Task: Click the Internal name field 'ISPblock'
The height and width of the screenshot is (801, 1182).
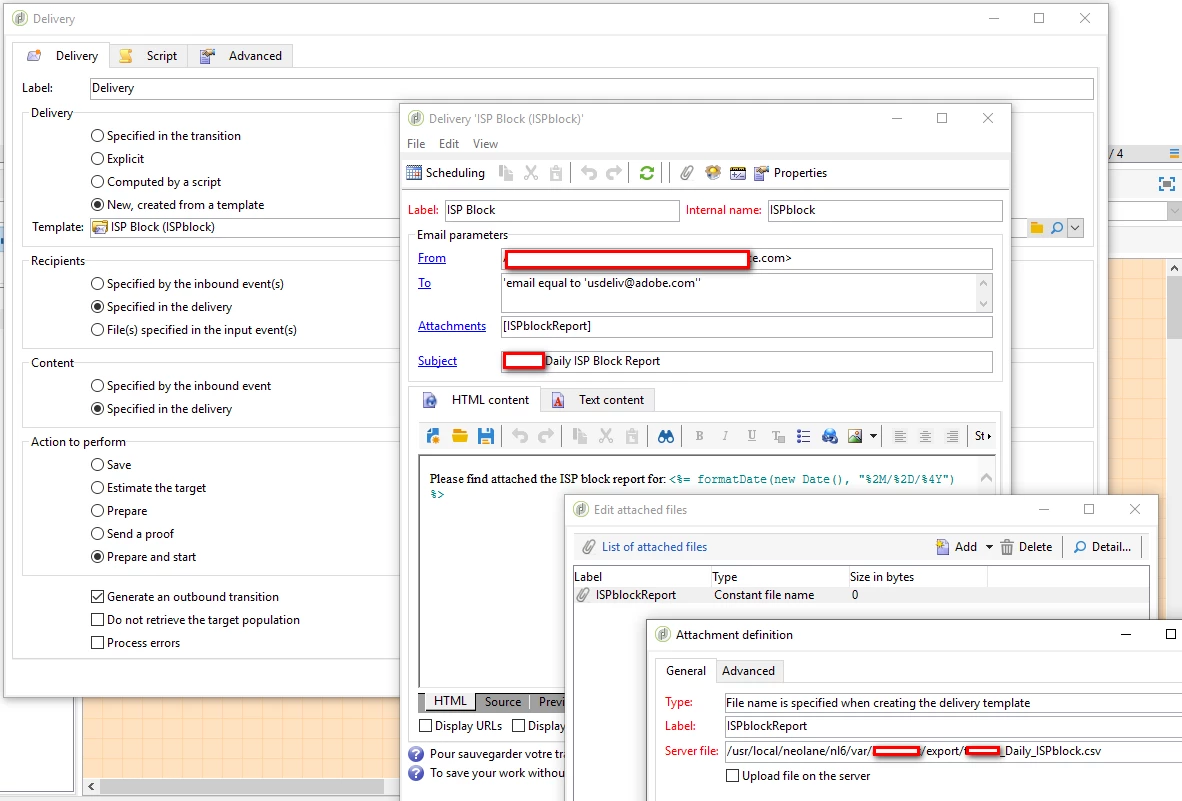Action: tap(885, 210)
